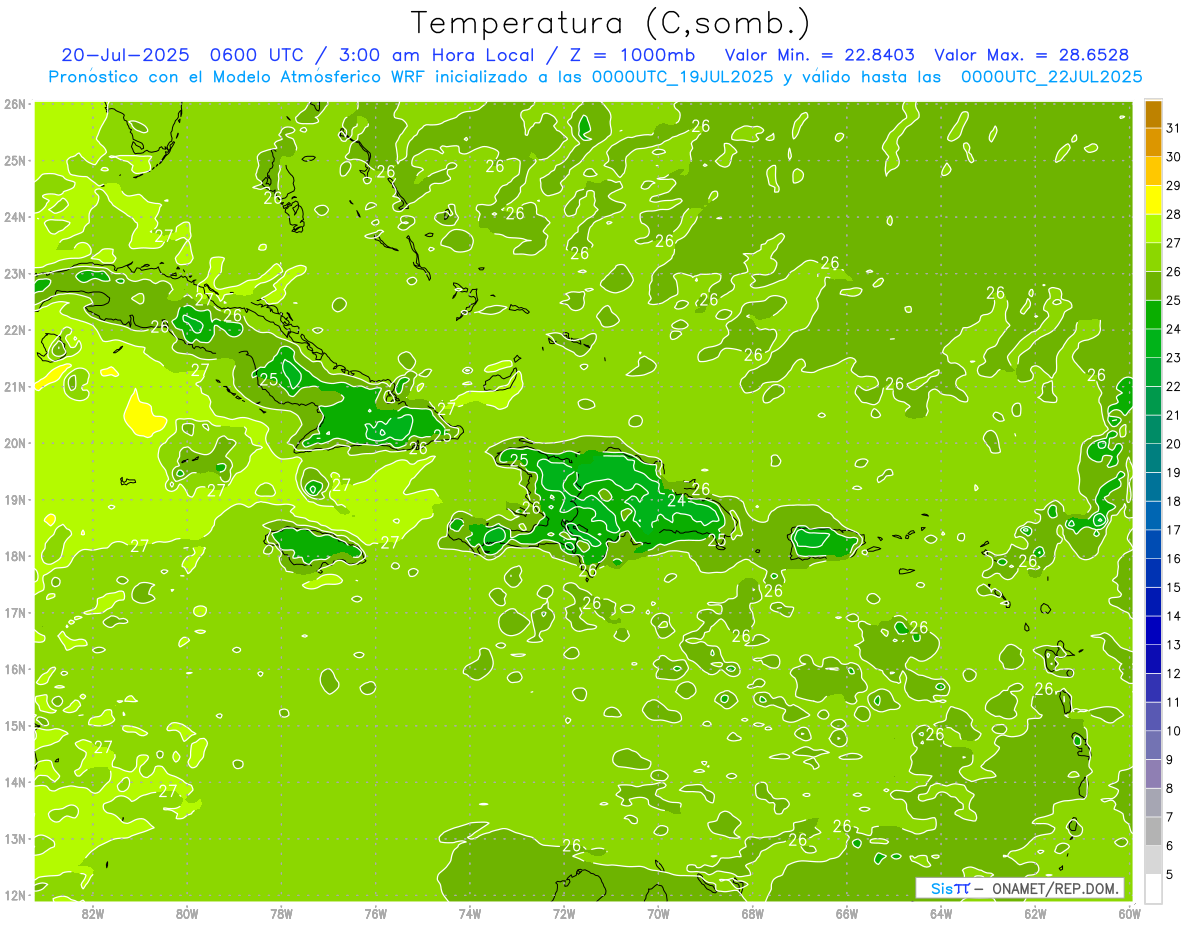This screenshot has width=1200, height=927.
Task: Select the valid-until stamp '0000UTC_22JUL2025'
Action: click(1051, 77)
